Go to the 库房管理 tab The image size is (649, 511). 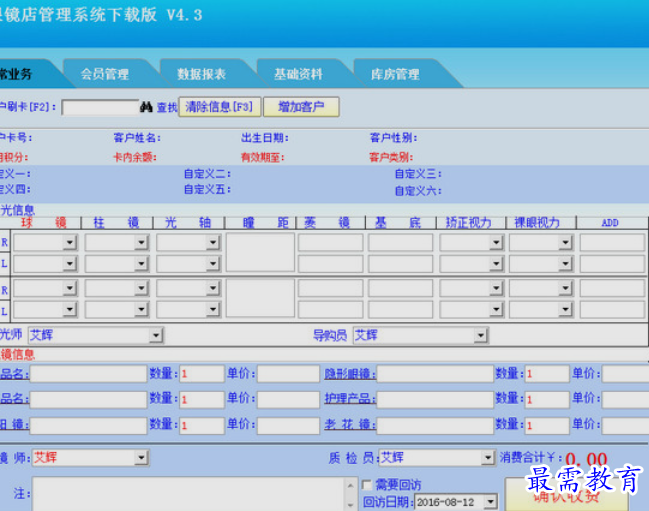point(395,74)
